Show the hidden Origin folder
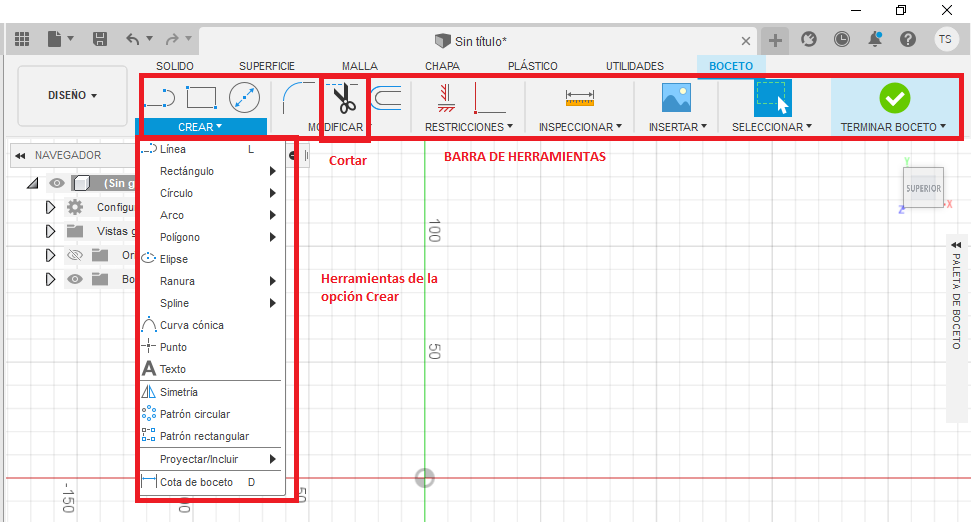 [75, 255]
